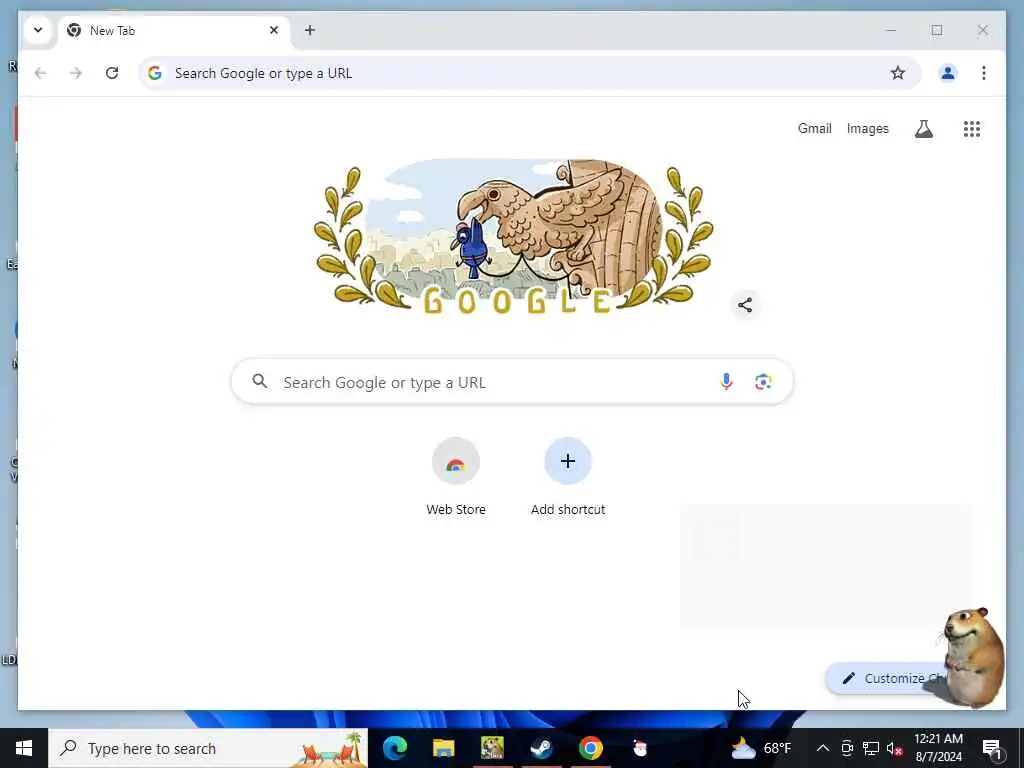The image size is (1024, 768).
Task: Open Steam from the taskbar
Action: 541,748
